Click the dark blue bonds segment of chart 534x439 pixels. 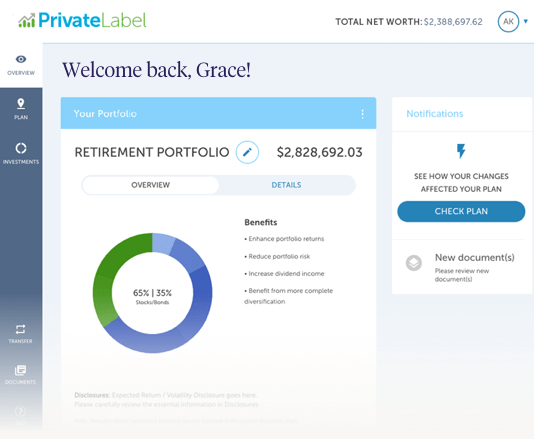point(201,293)
